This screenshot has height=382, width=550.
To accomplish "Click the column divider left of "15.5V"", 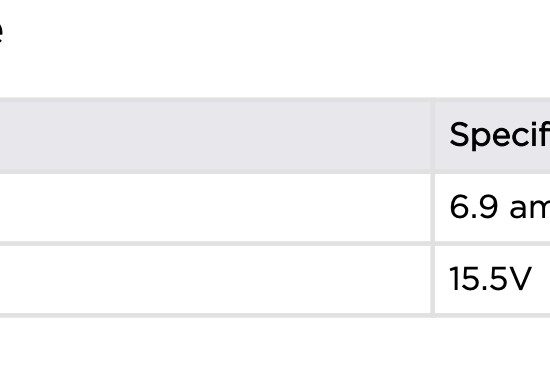I will click(433, 280).
